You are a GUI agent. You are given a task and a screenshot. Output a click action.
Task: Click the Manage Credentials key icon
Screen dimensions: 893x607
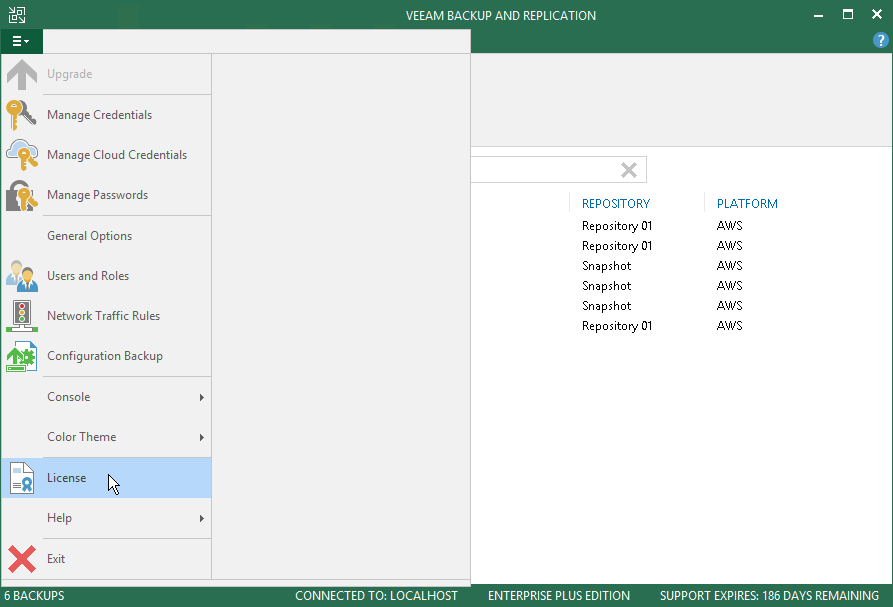[x=22, y=115]
